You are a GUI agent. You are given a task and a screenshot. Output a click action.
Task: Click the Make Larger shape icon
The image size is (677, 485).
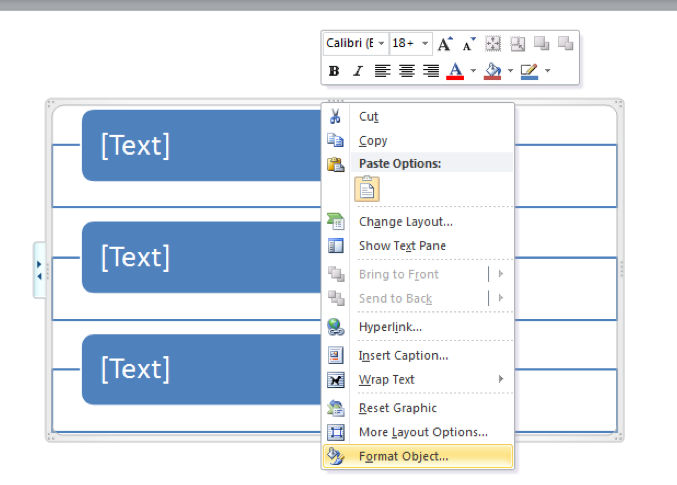pyautogui.click(x=493, y=44)
